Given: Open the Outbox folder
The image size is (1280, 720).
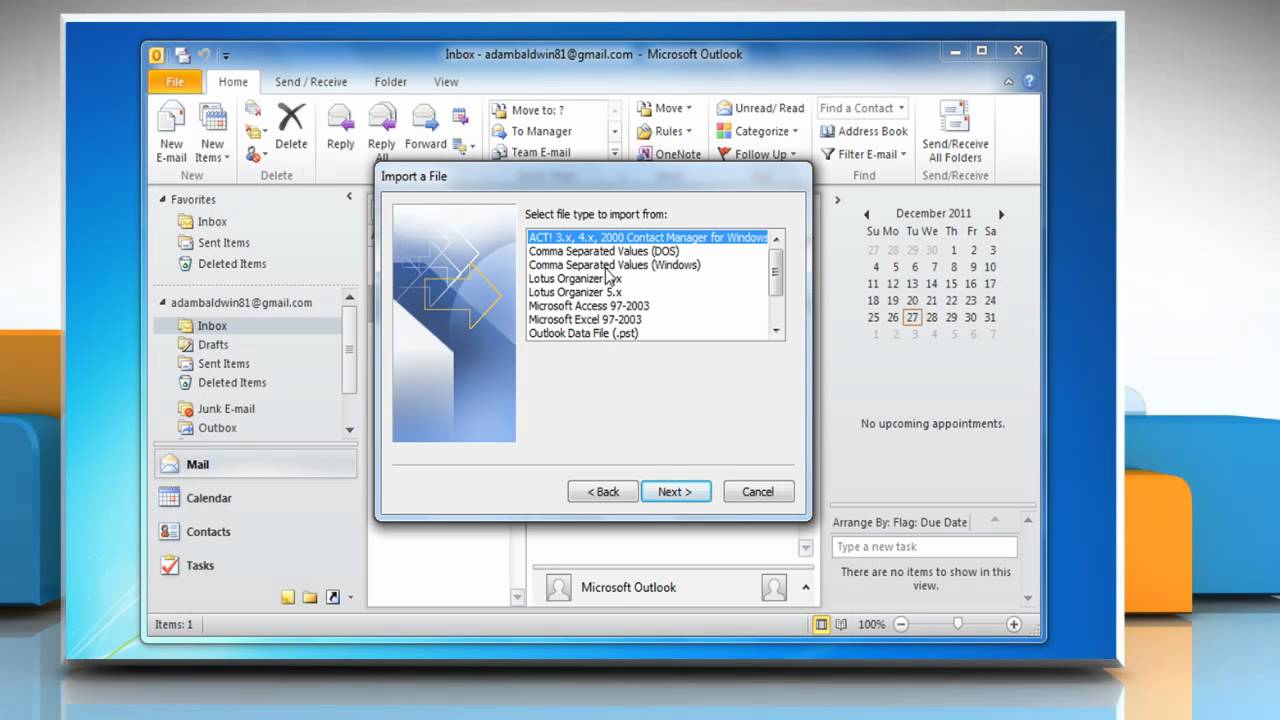Looking at the screenshot, I should coord(217,427).
